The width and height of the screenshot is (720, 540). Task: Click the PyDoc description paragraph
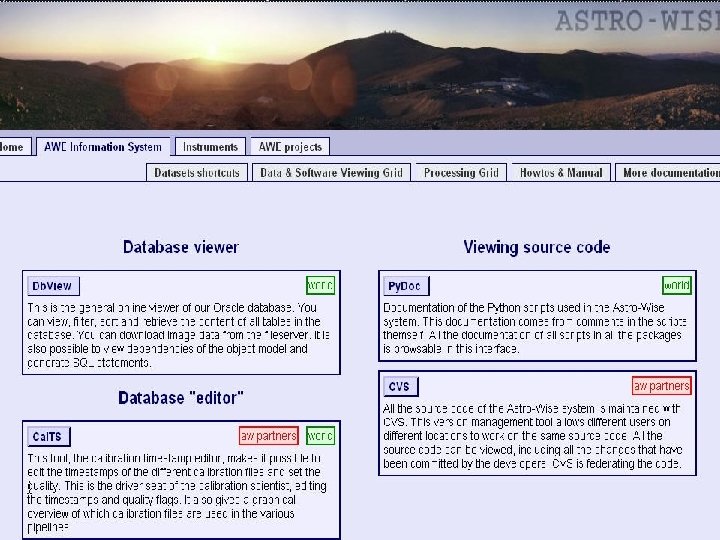(x=535, y=328)
